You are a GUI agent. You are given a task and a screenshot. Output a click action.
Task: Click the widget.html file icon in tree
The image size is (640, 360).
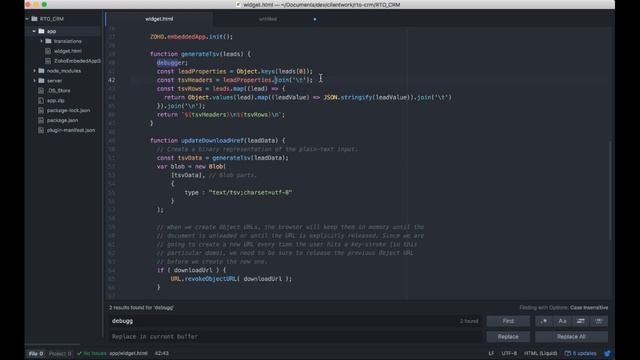pyautogui.click(x=48, y=51)
